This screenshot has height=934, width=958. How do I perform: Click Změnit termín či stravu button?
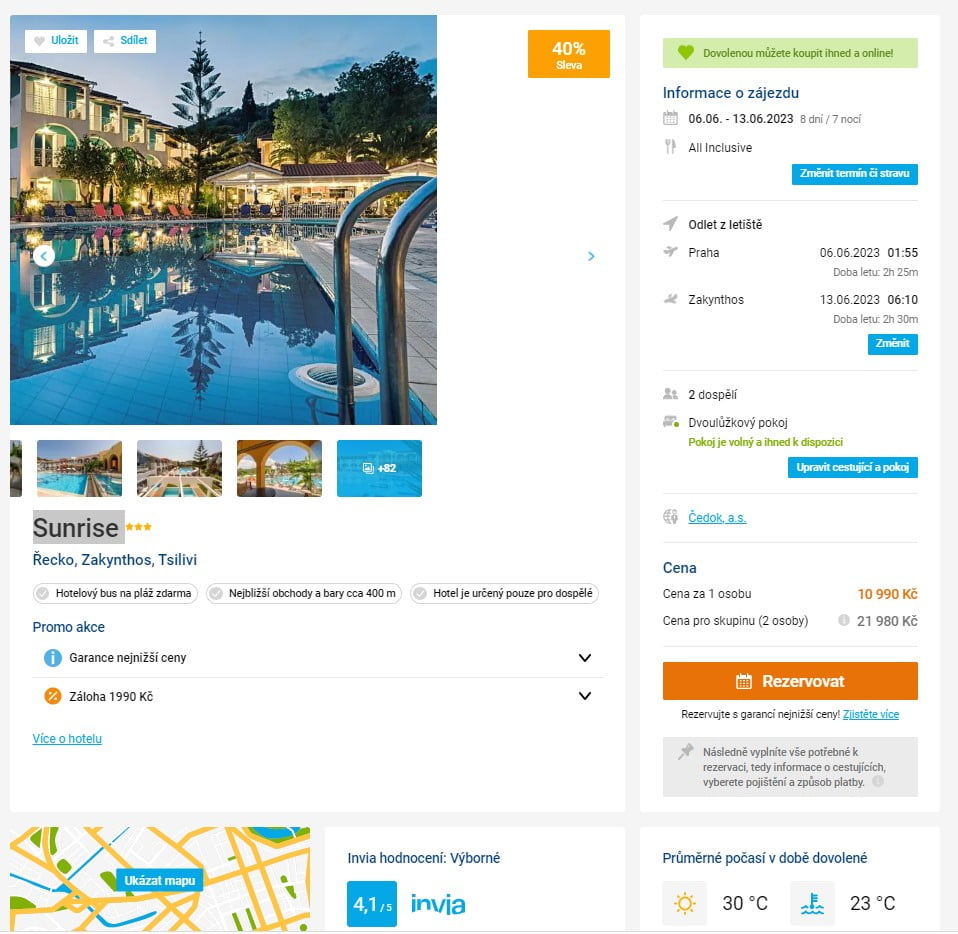tap(854, 174)
